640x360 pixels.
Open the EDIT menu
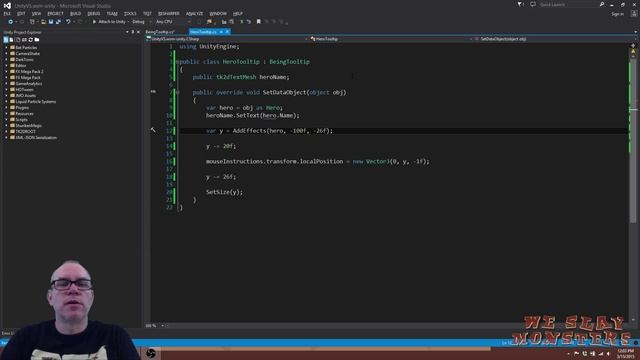tap(21, 14)
